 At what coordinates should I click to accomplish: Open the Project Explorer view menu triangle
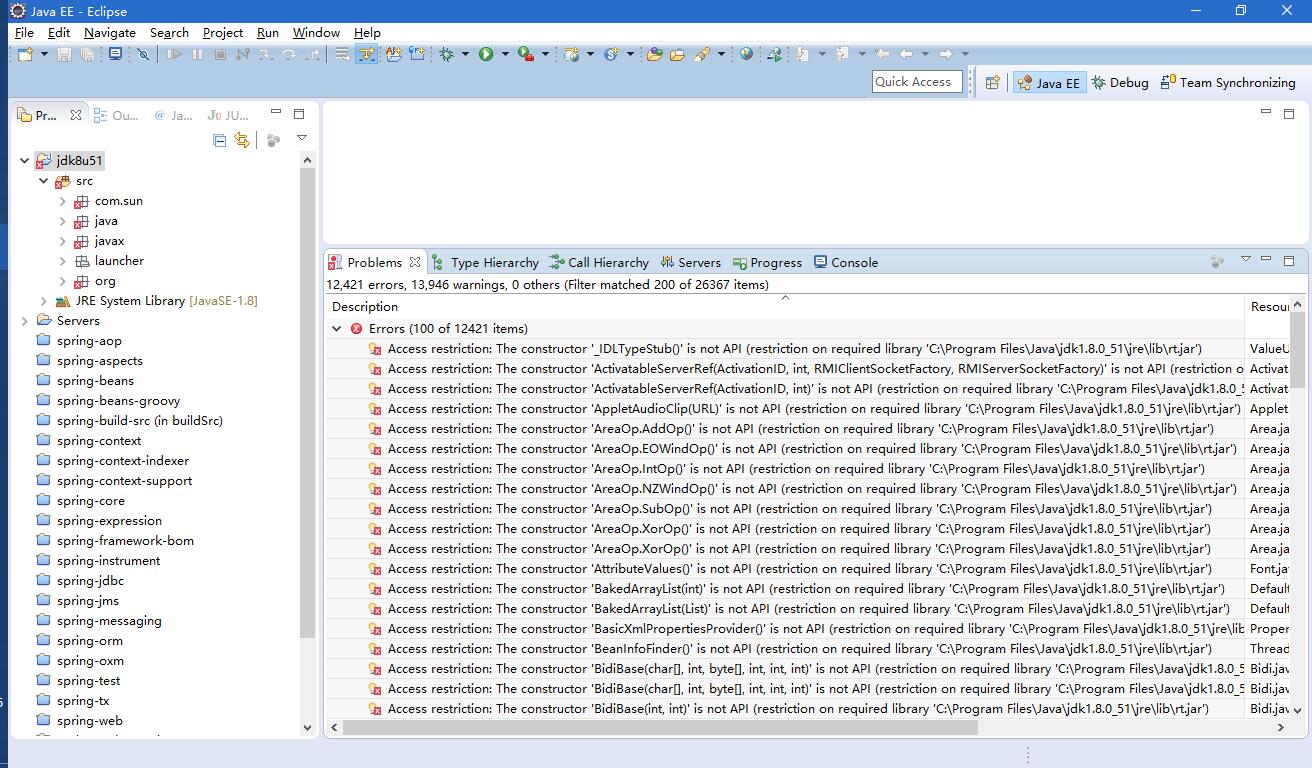click(302, 138)
